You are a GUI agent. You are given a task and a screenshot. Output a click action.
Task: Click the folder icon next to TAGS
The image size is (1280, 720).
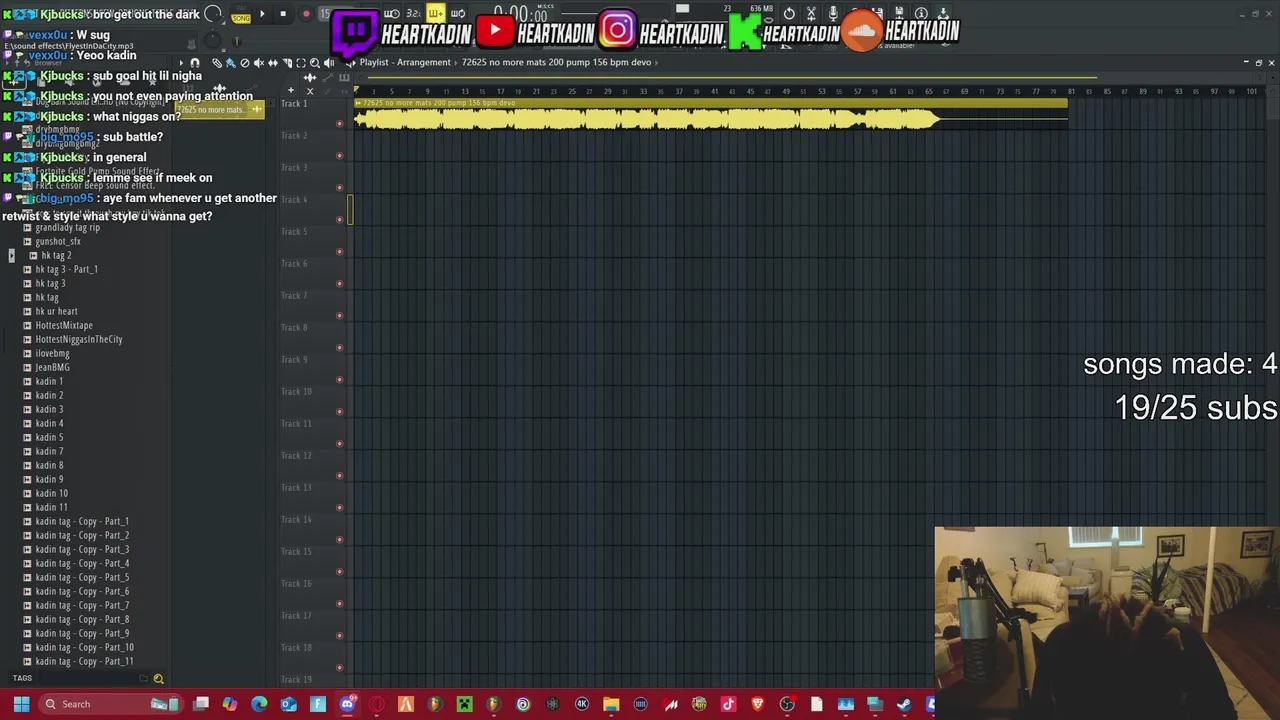[x=143, y=679]
